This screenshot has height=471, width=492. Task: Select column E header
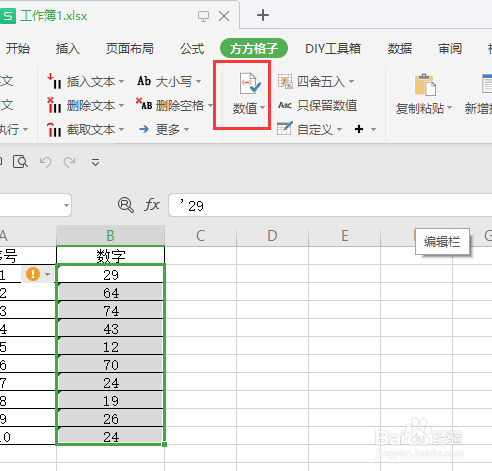click(x=345, y=236)
